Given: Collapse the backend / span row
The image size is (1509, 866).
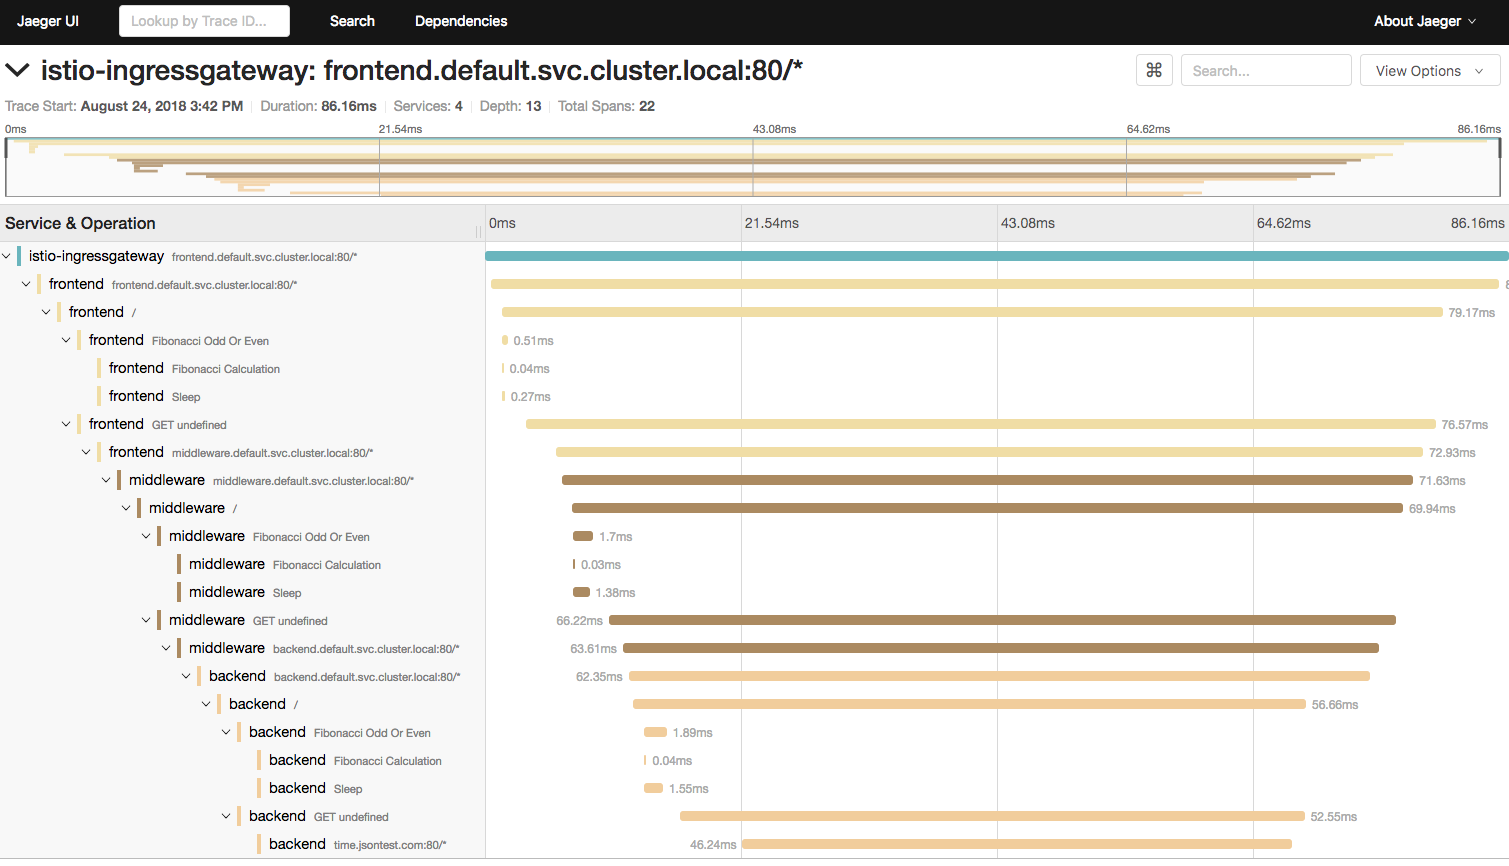Looking at the screenshot, I should (x=207, y=704).
